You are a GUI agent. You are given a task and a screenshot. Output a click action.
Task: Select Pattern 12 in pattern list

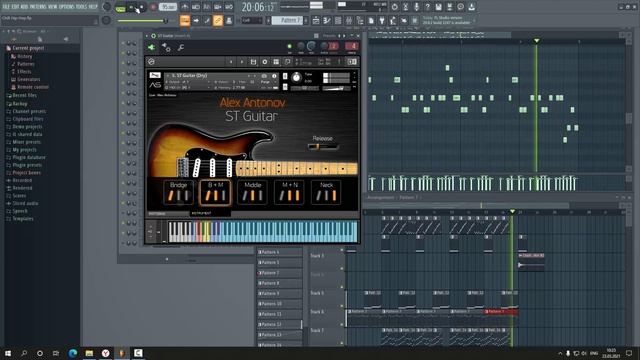[x=280, y=324]
